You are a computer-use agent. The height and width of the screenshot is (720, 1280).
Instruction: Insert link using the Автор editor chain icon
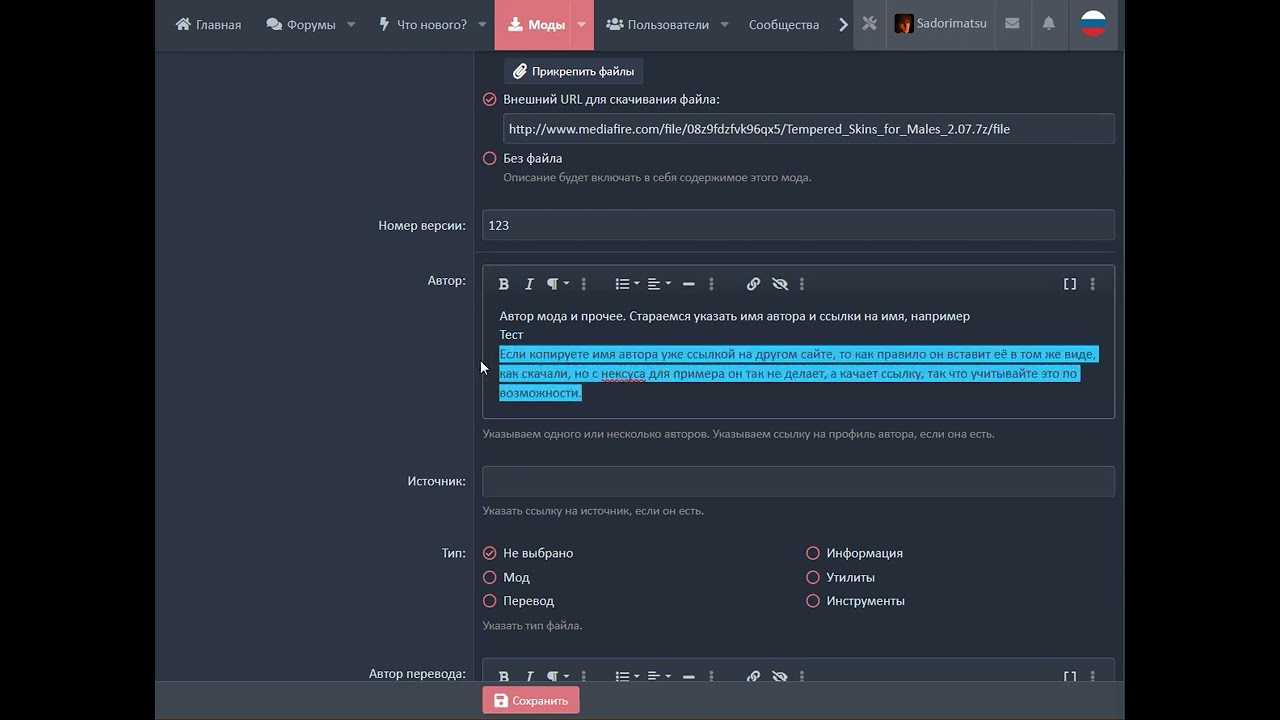tap(753, 284)
